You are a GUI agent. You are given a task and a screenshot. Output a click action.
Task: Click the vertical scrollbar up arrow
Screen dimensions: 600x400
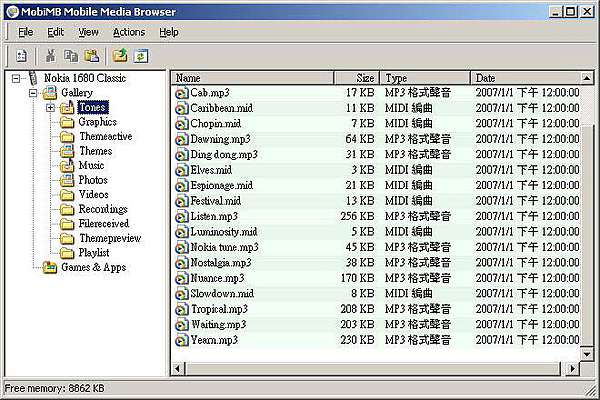(x=587, y=78)
